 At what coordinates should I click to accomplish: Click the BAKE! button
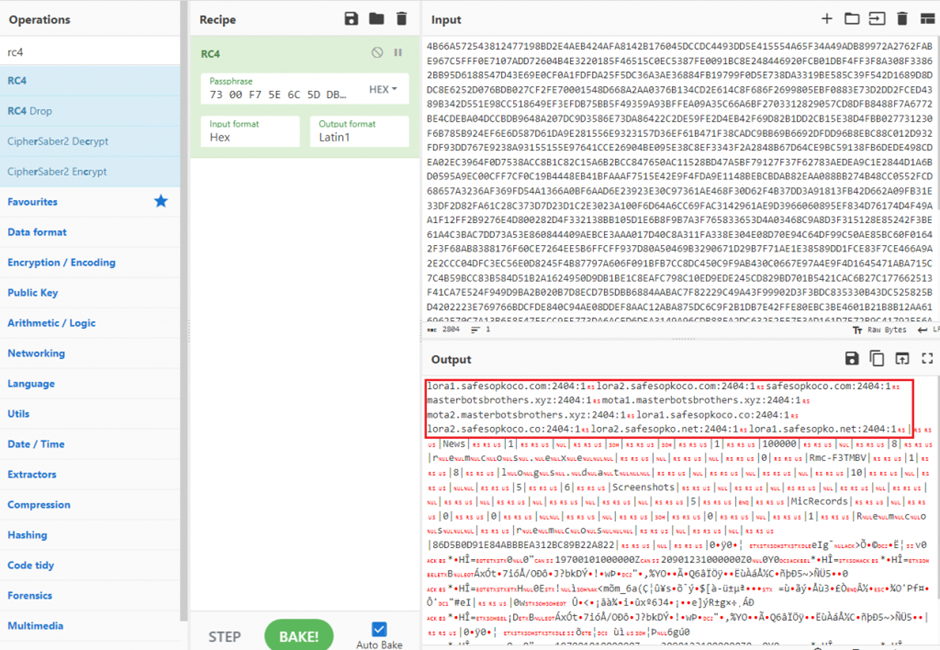[299, 636]
